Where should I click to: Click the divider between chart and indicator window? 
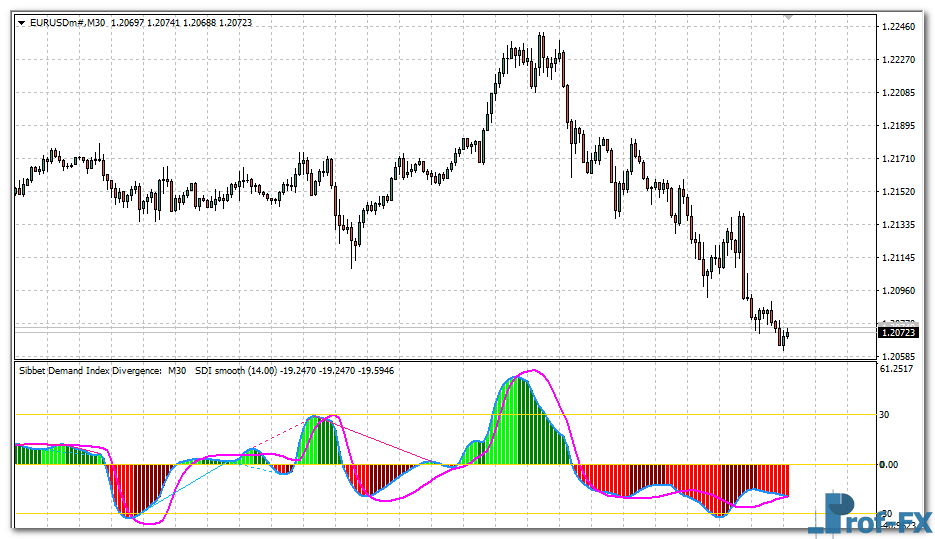(440, 360)
